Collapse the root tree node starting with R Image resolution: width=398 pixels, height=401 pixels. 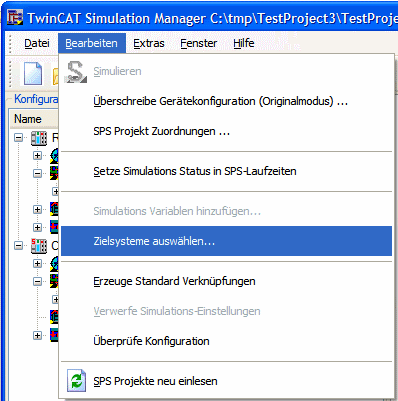(x=19, y=137)
